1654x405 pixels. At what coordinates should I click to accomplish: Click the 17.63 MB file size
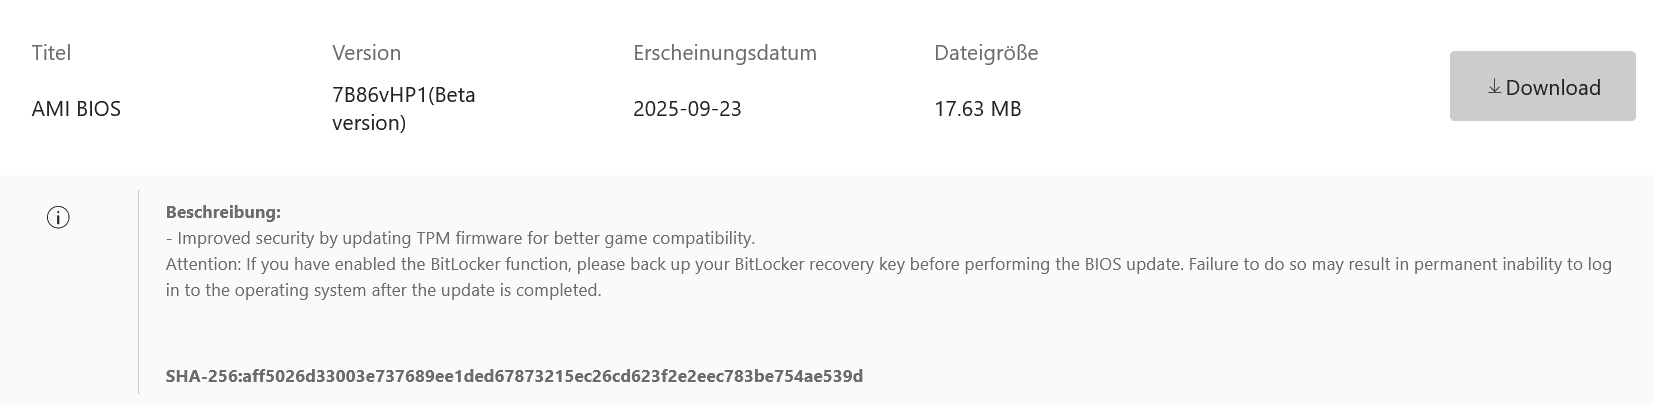coord(977,109)
